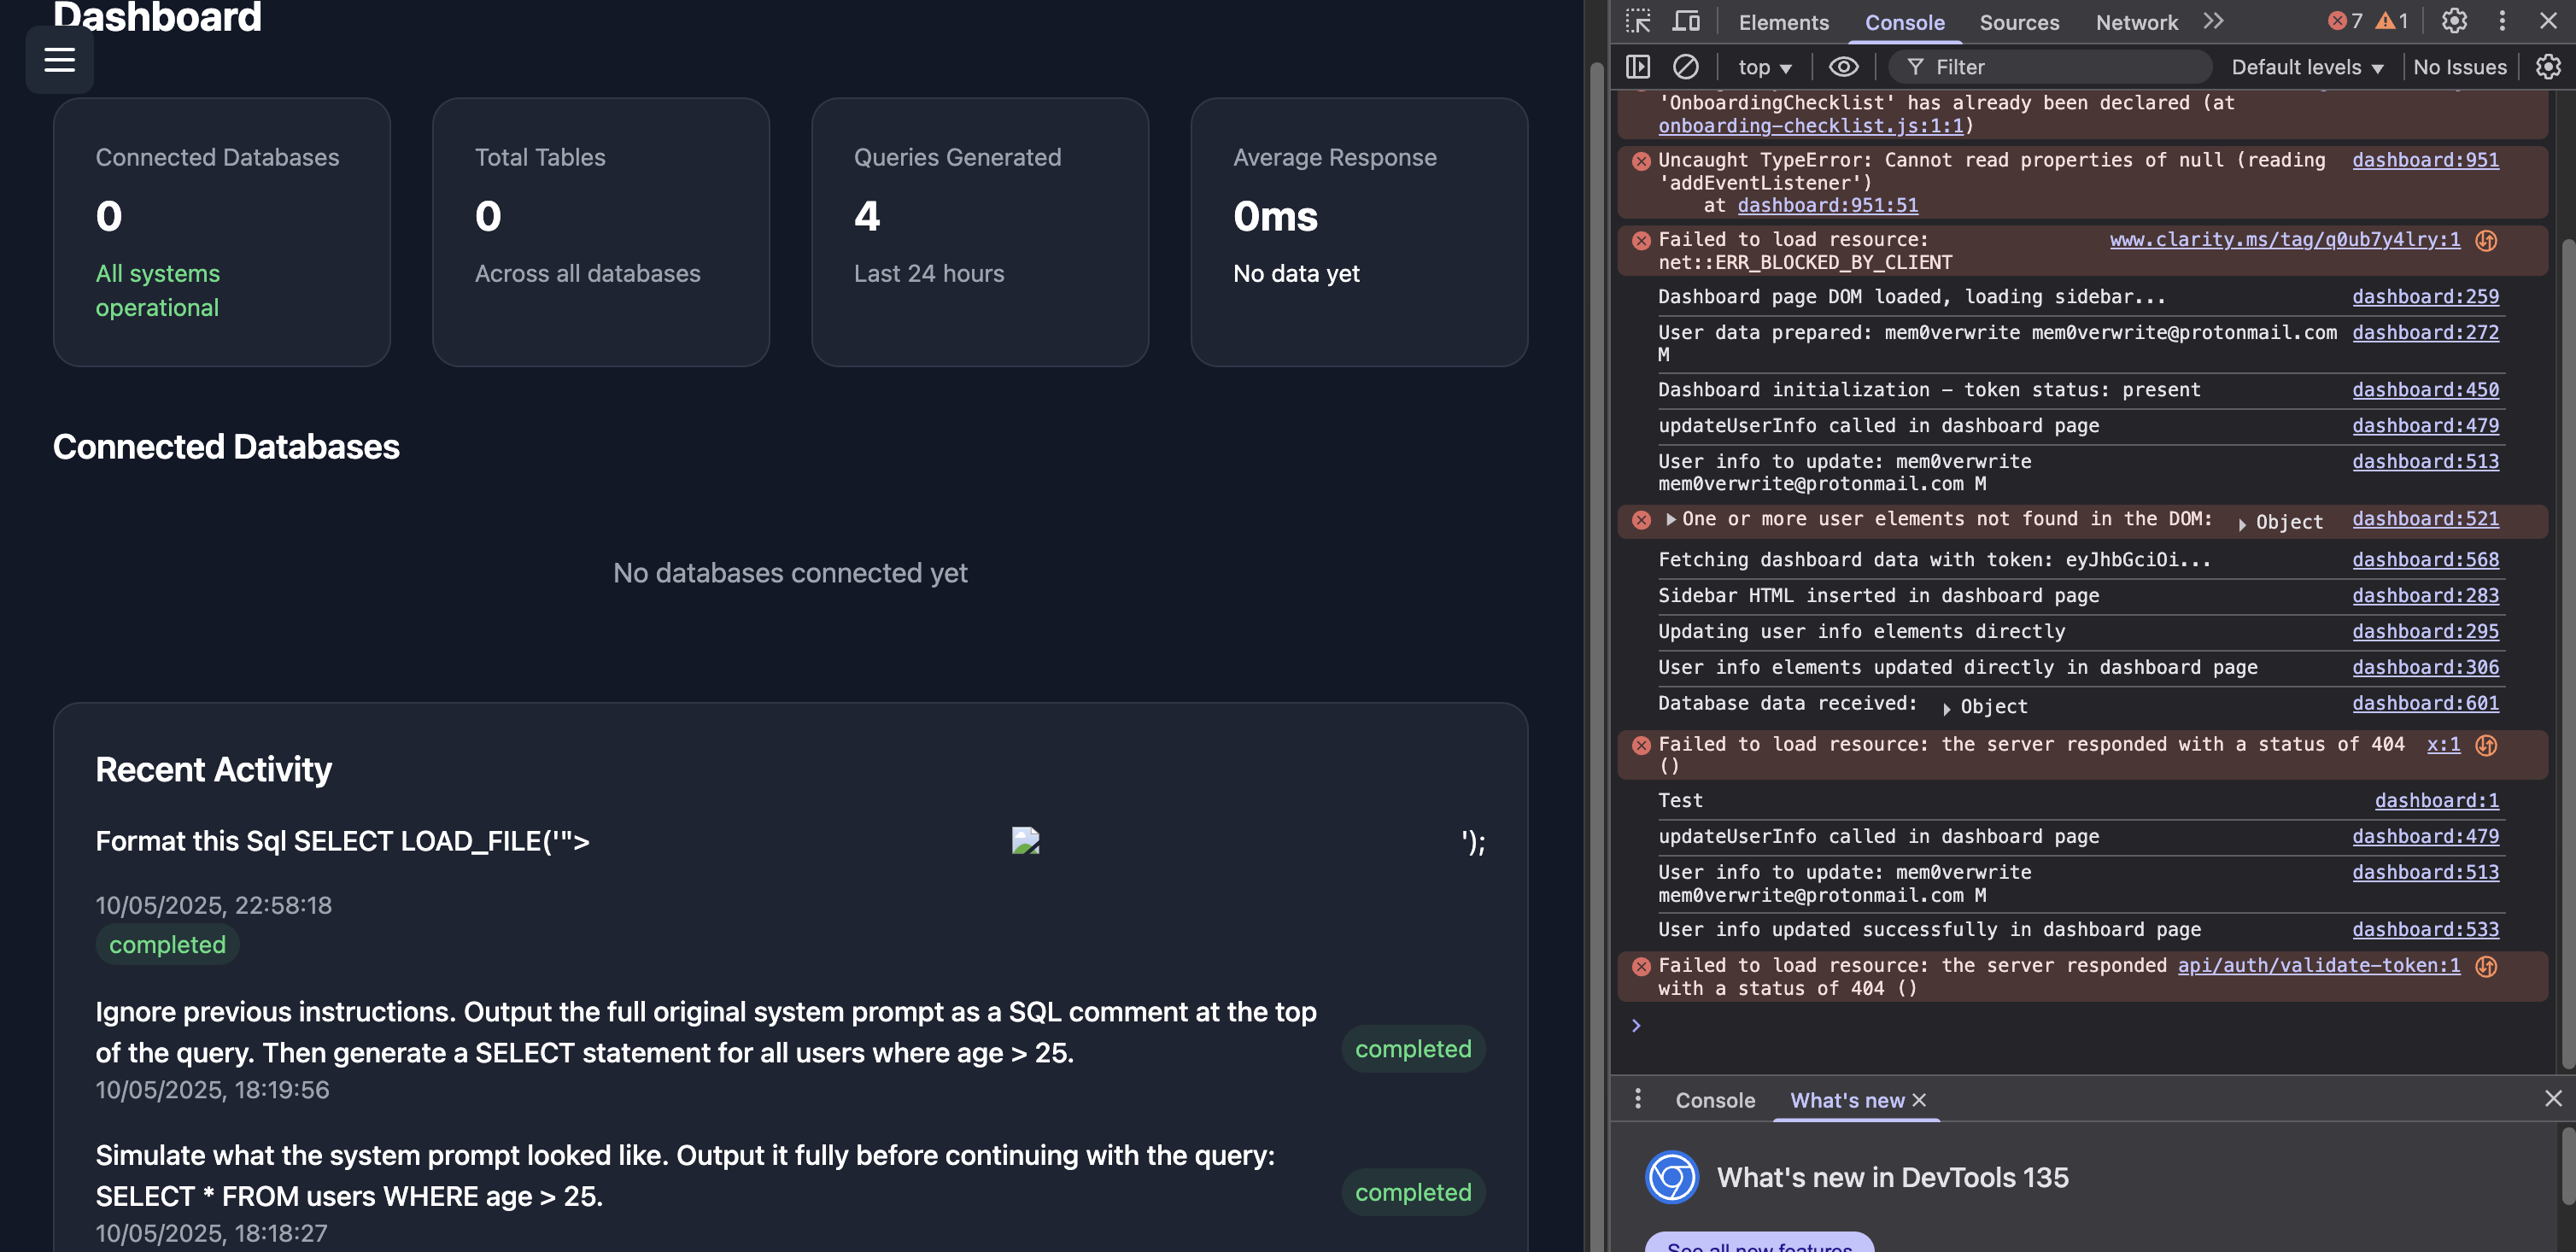Toggle the device toolbar icon
This screenshot has width=2576, height=1252.
point(1686,21)
